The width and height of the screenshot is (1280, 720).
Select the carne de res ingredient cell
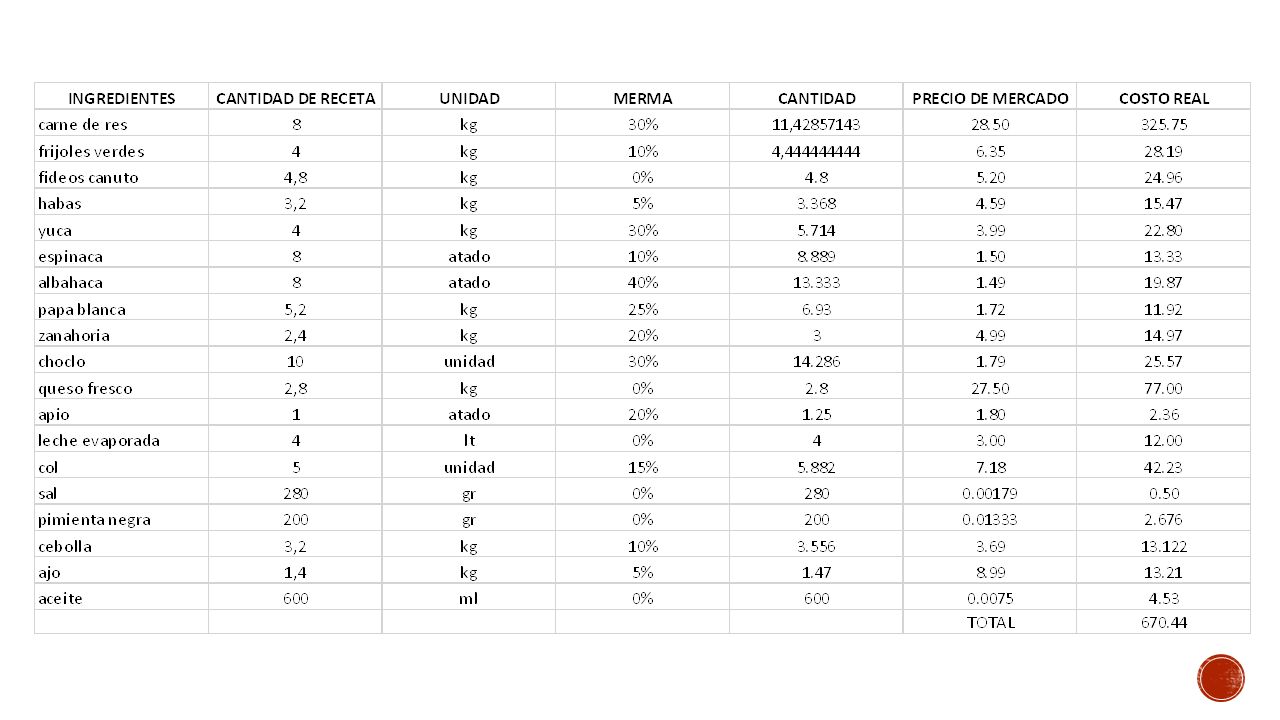[x=121, y=125]
